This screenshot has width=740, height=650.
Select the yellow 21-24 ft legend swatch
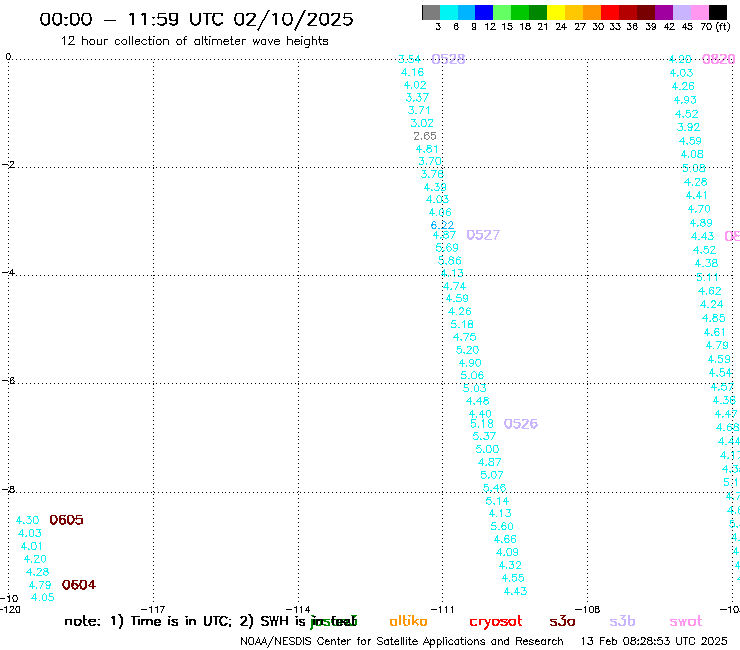click(x=556, y=12)
